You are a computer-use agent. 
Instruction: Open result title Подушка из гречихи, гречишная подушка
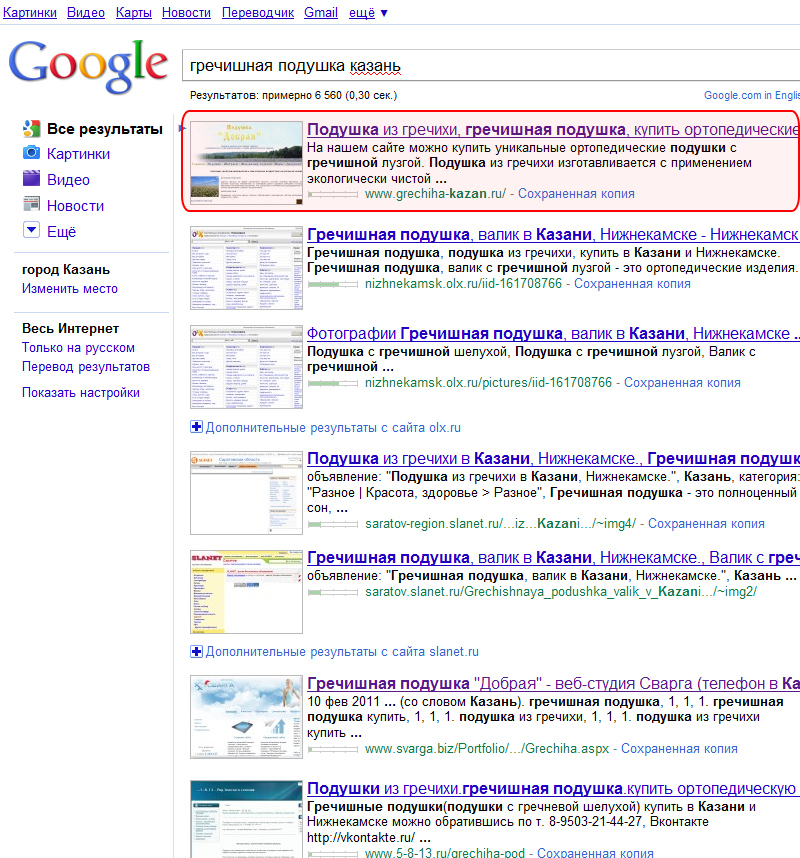(553, 130)
